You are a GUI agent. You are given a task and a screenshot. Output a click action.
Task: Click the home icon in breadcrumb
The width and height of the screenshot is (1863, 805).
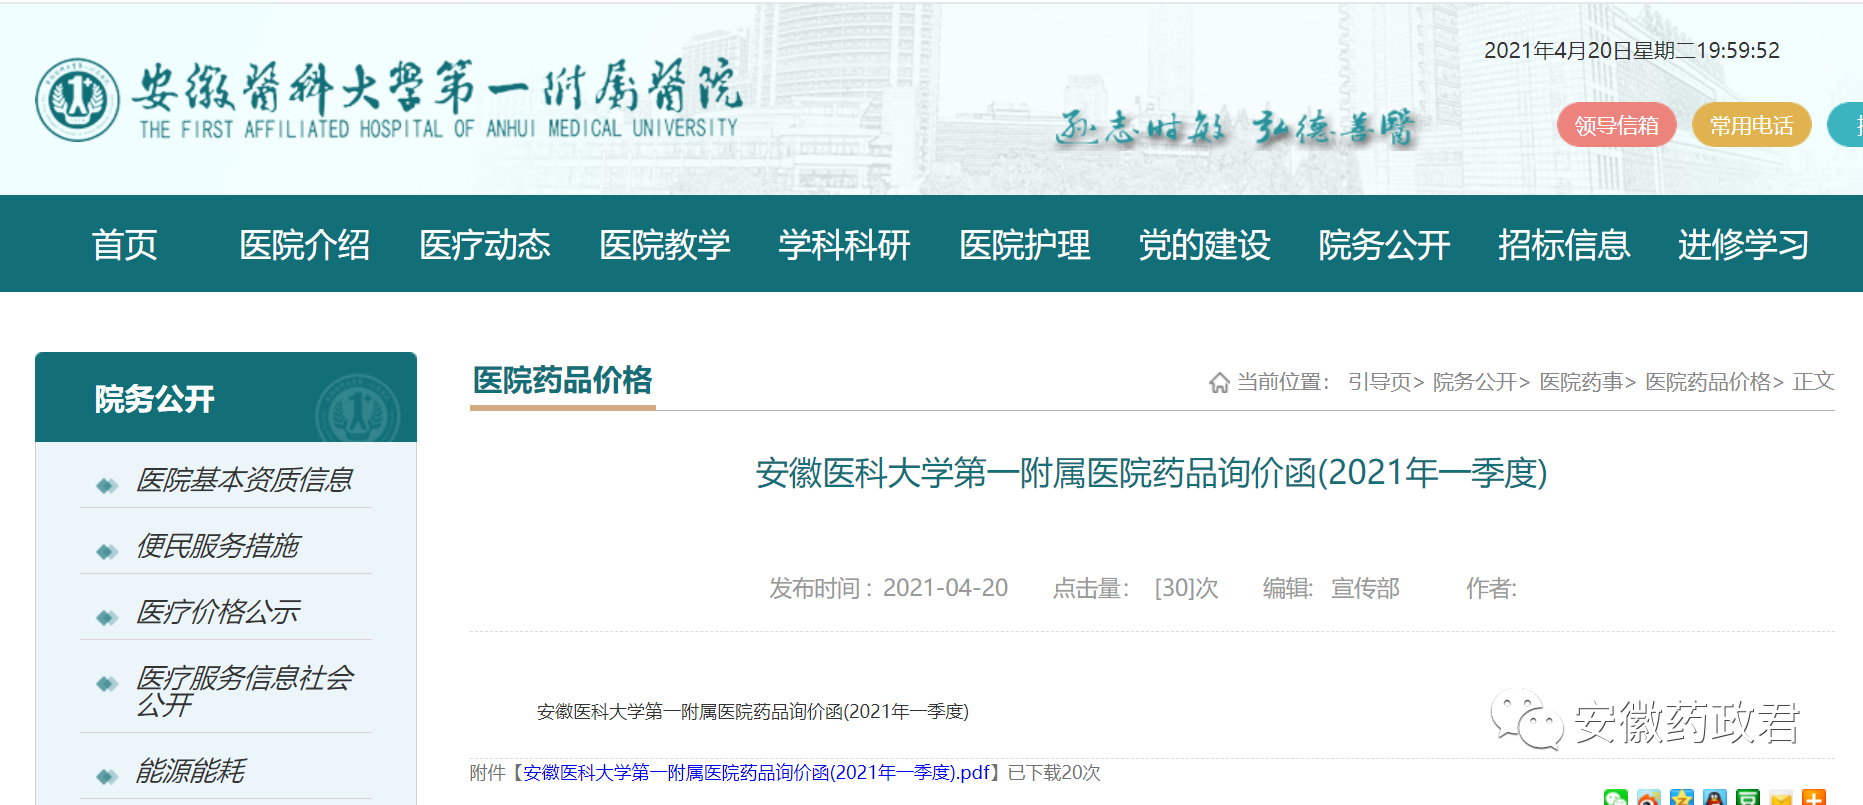pyautogui.click(x=1219, y=383)
